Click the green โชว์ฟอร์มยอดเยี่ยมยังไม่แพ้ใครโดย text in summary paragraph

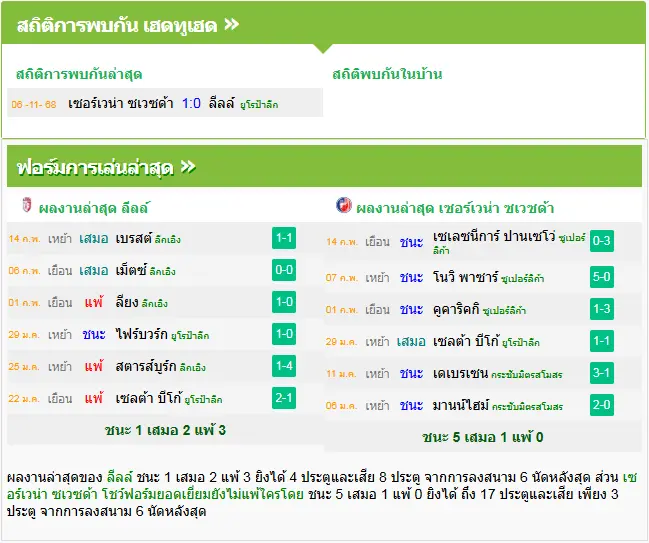[x=203, y=494]
